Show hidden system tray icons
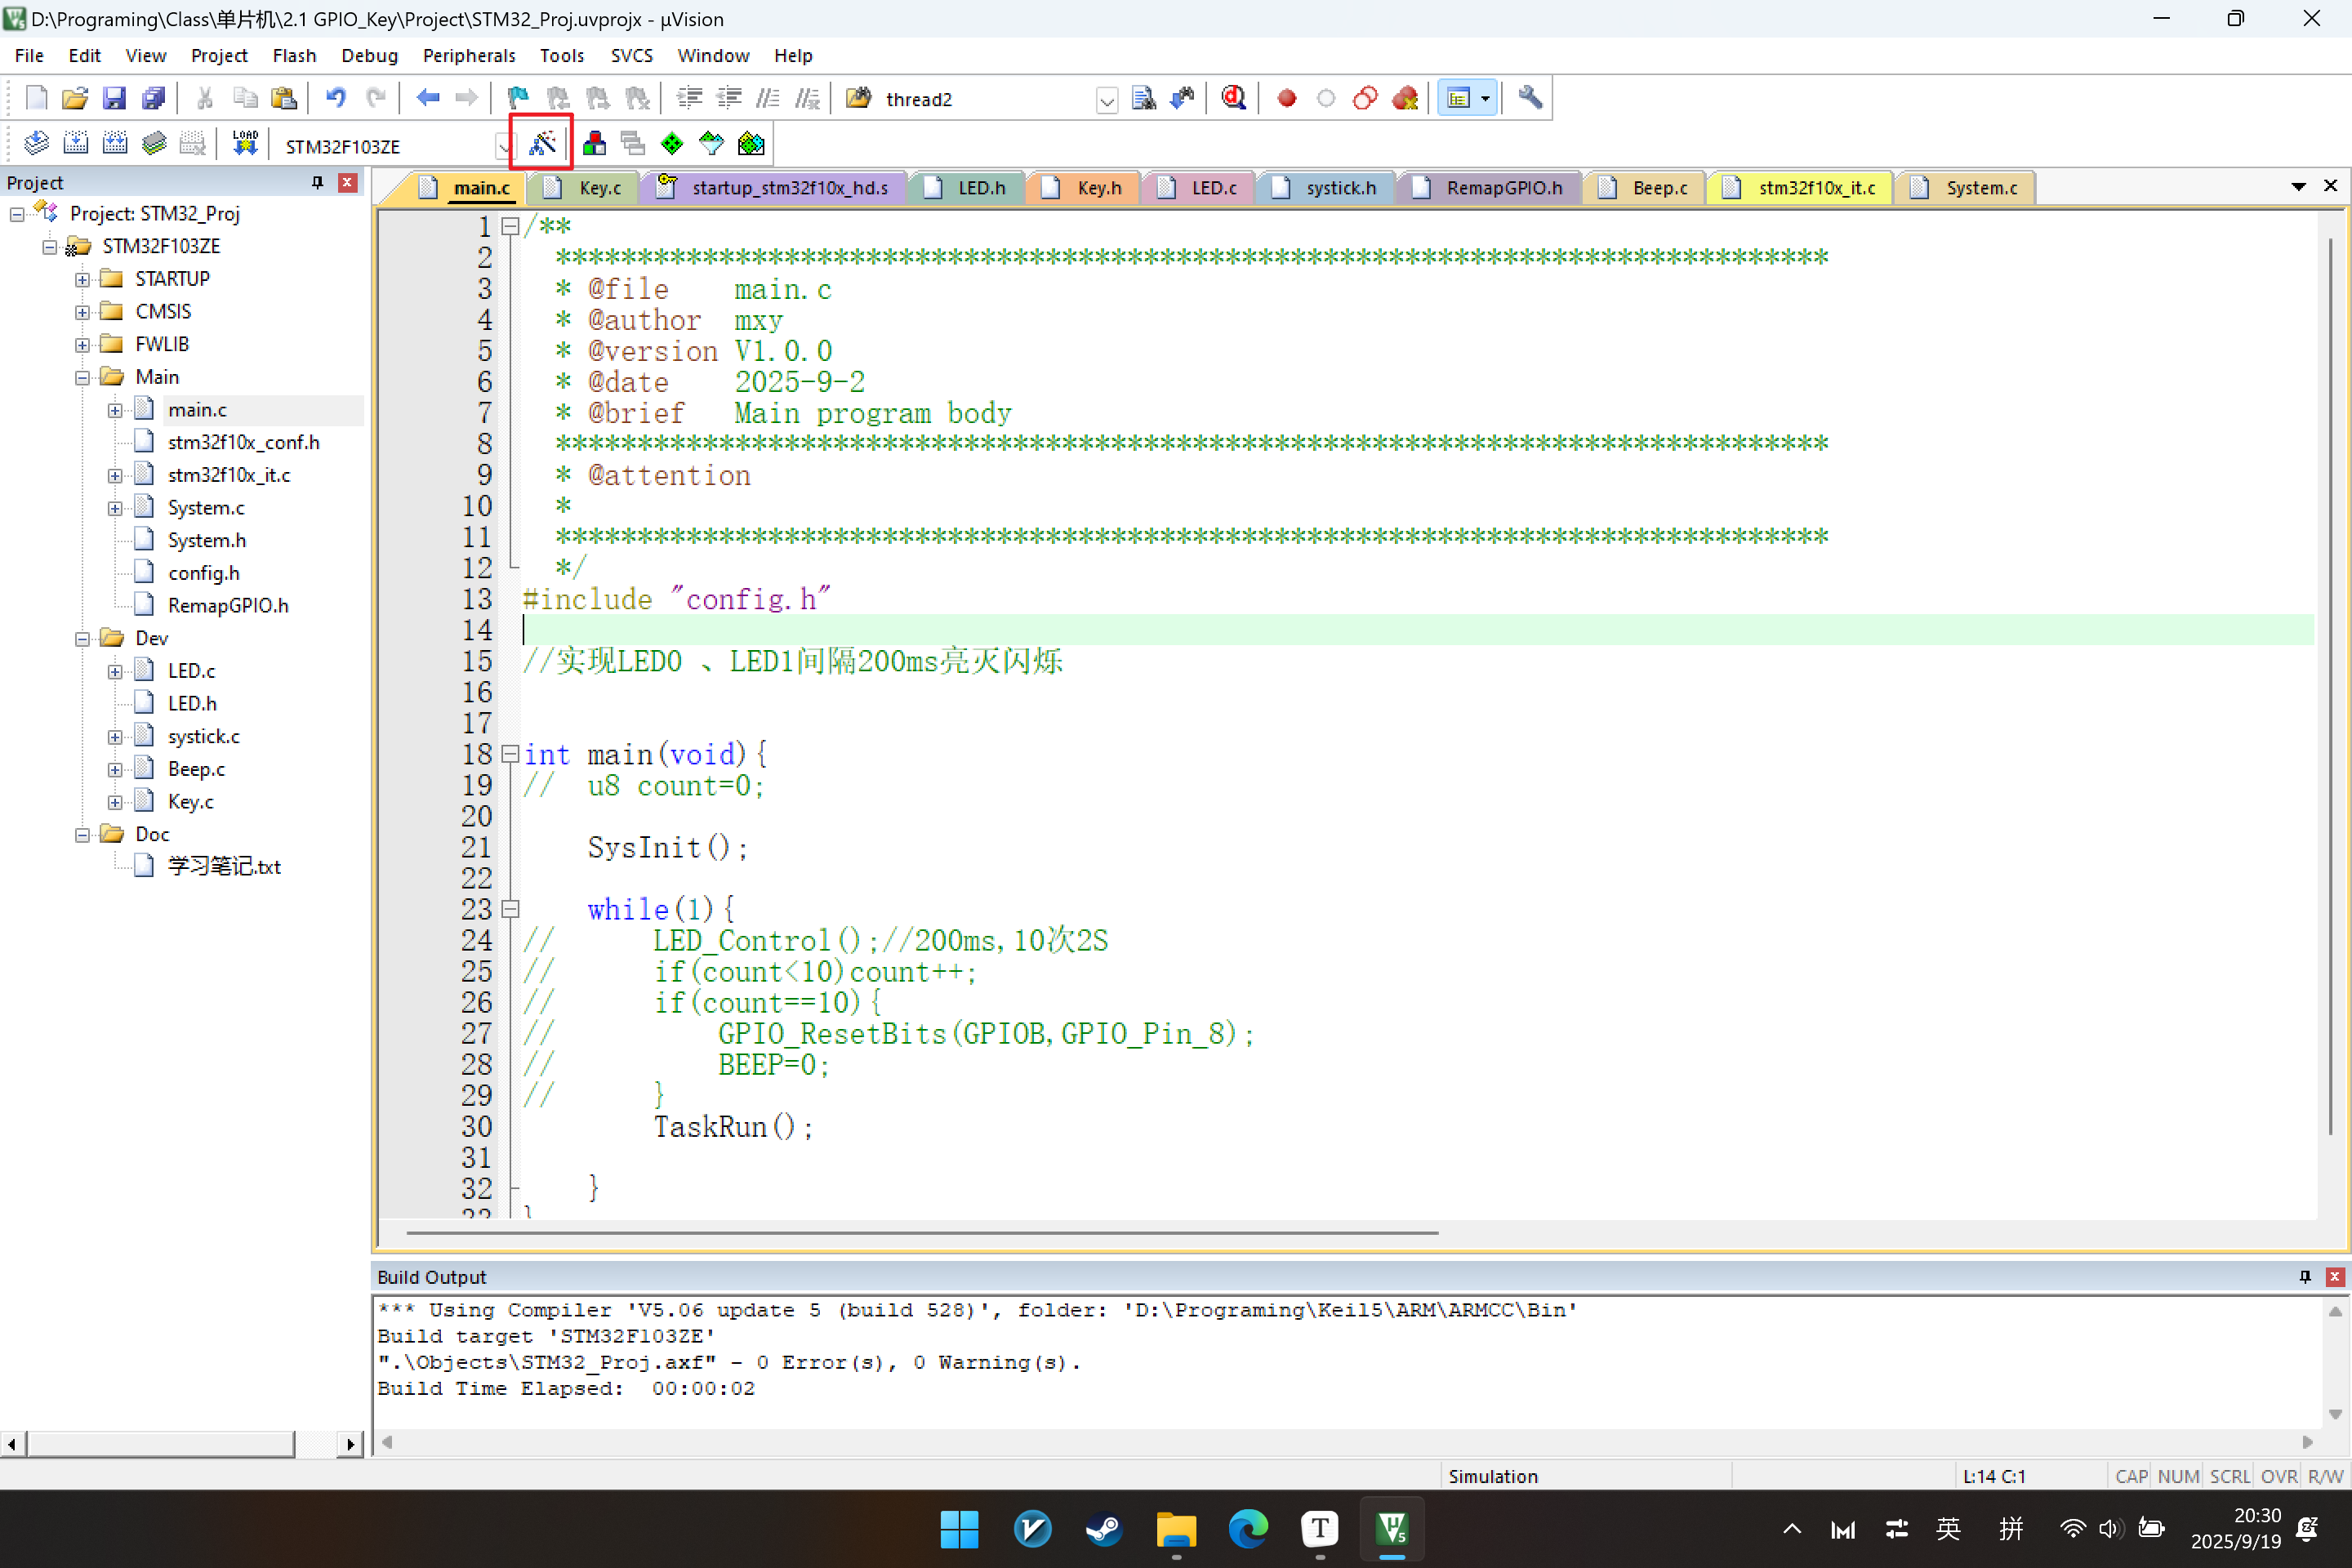The image size is (2352, 1568). (1792, 1529)
